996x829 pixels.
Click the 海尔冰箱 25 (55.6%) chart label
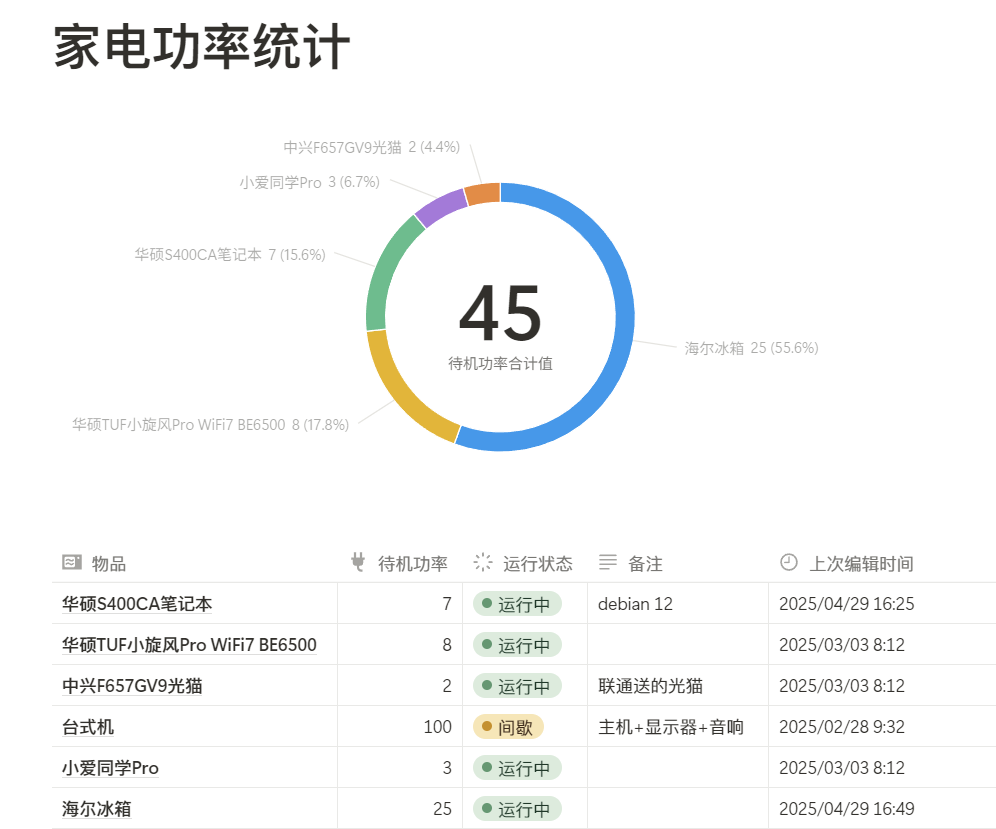click(751, 348)
